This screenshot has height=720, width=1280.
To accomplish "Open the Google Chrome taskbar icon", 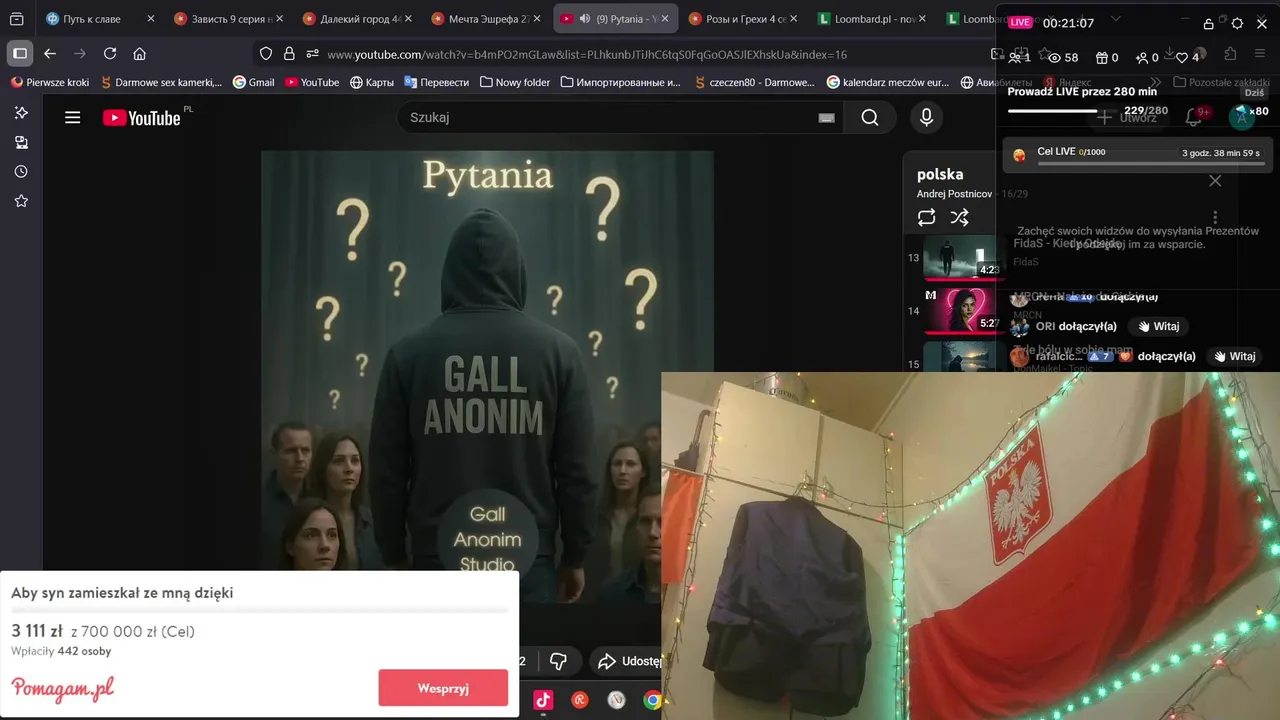I will click(x=652, y=700).
